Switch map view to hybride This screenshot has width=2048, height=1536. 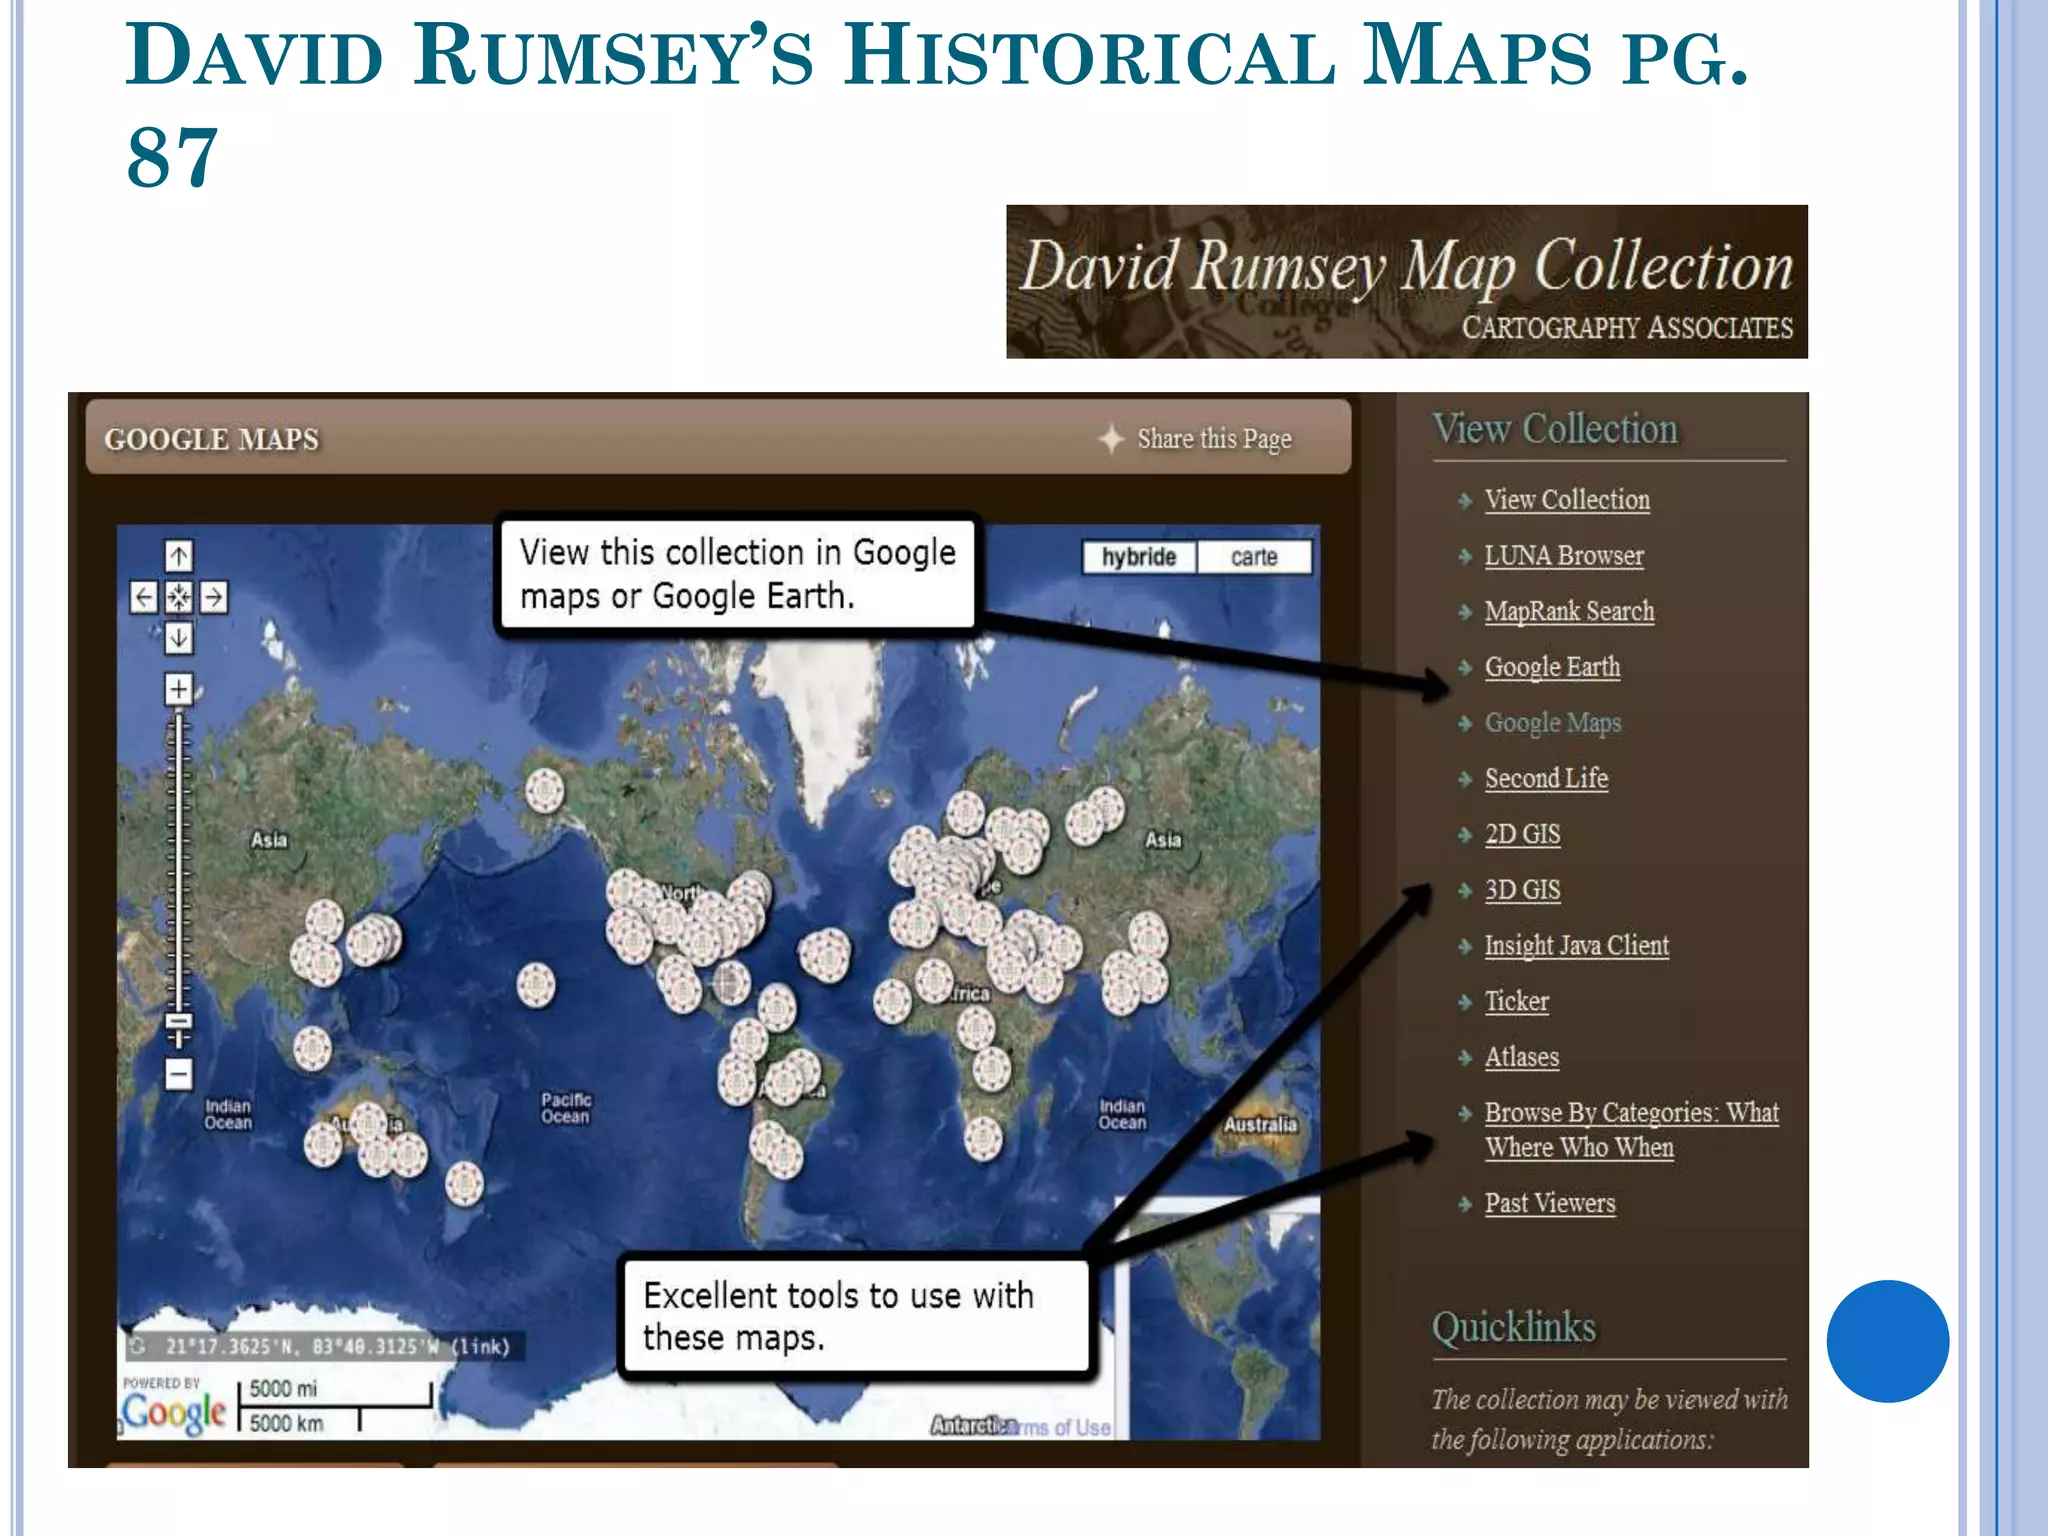[1139, 557]
